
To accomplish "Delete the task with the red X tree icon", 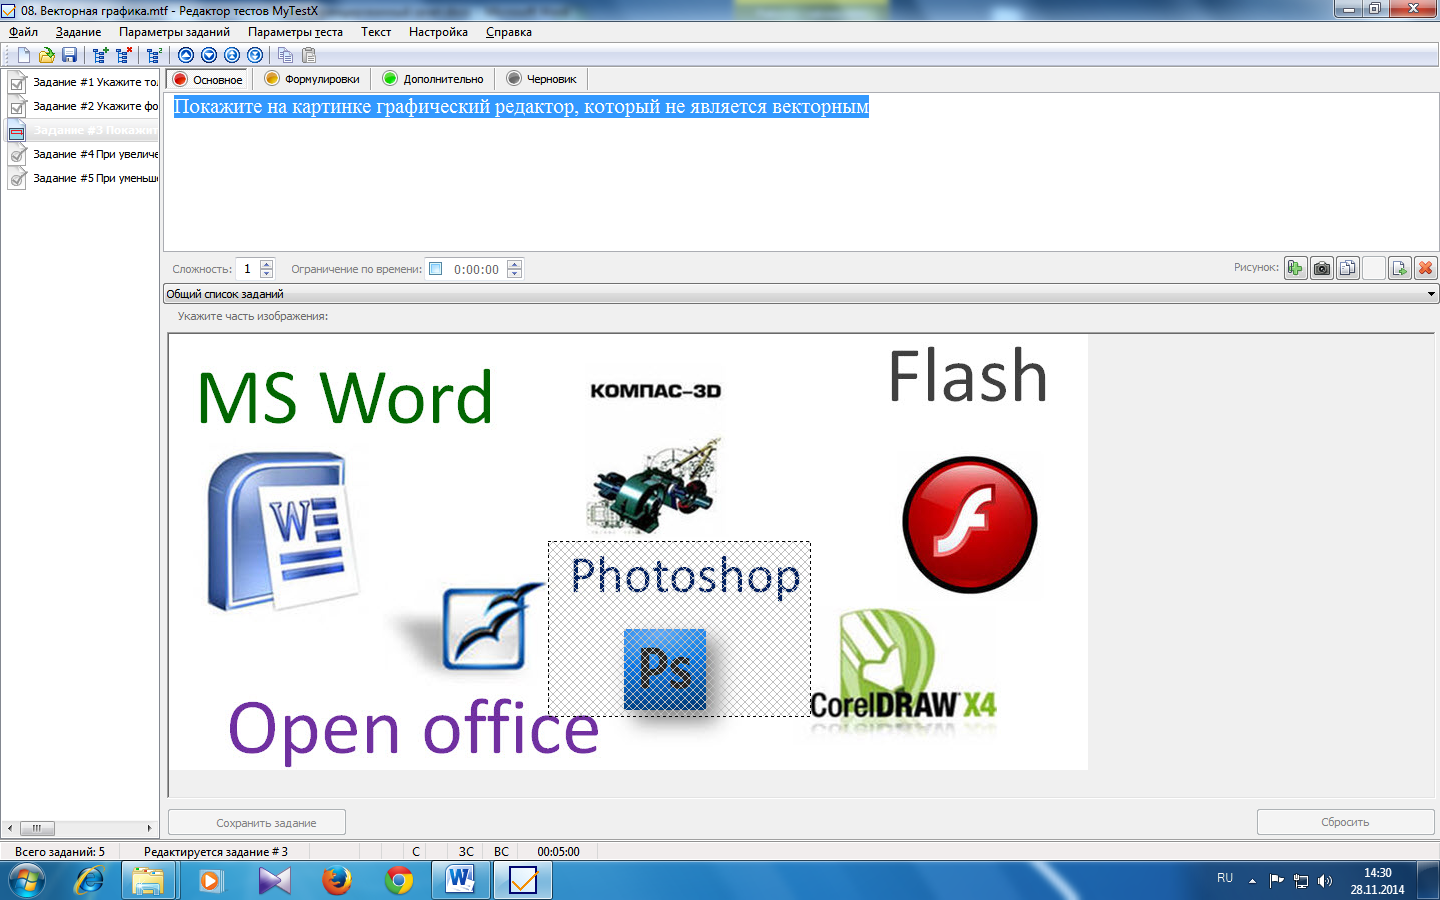I will coord(123,55).
